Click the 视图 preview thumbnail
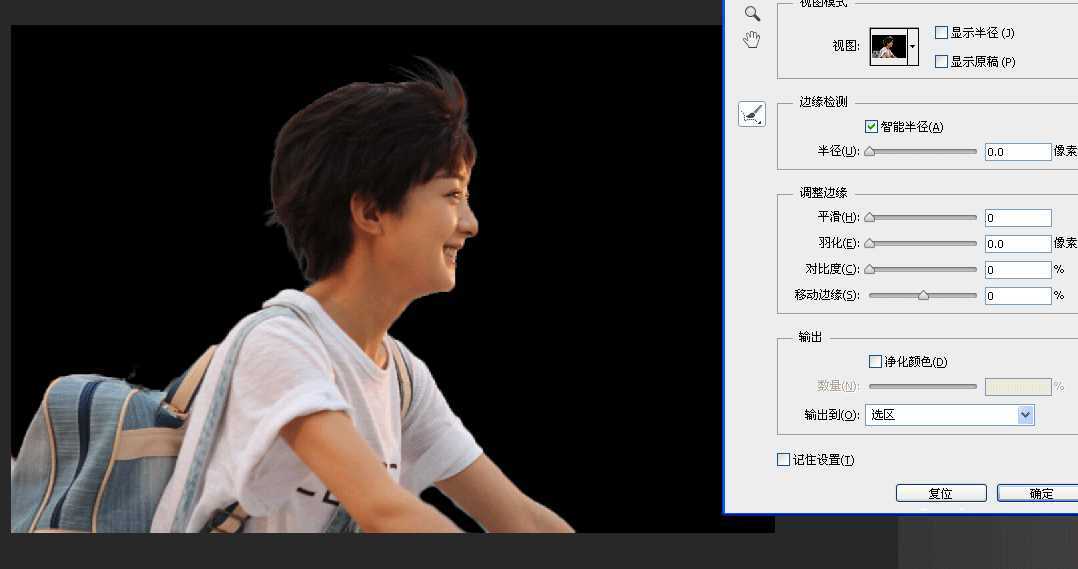This screenshot has height=569, width=1078. (x=888, y=47)
